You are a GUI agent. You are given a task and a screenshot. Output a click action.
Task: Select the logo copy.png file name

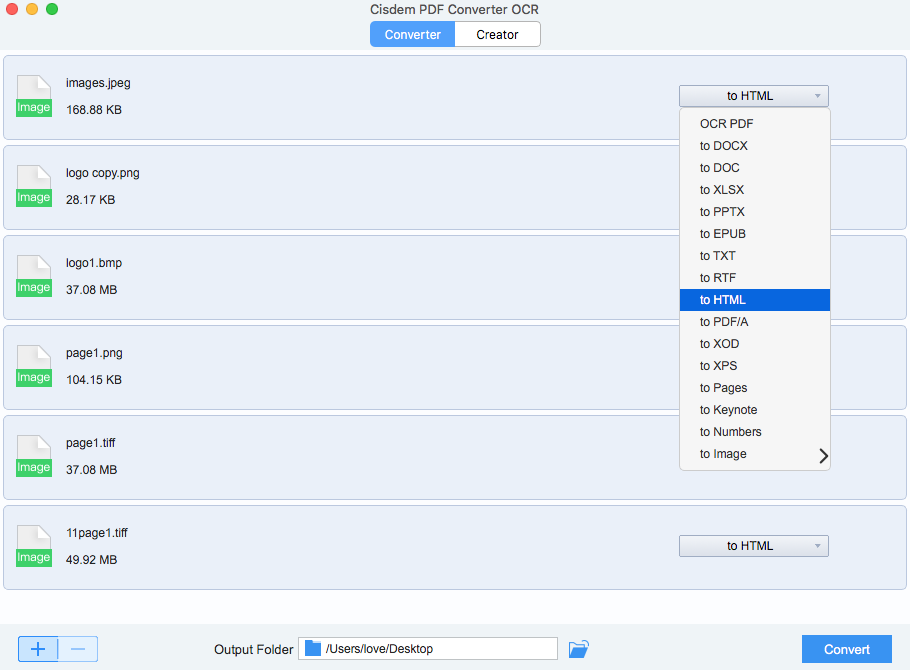(x=103, y=173)
